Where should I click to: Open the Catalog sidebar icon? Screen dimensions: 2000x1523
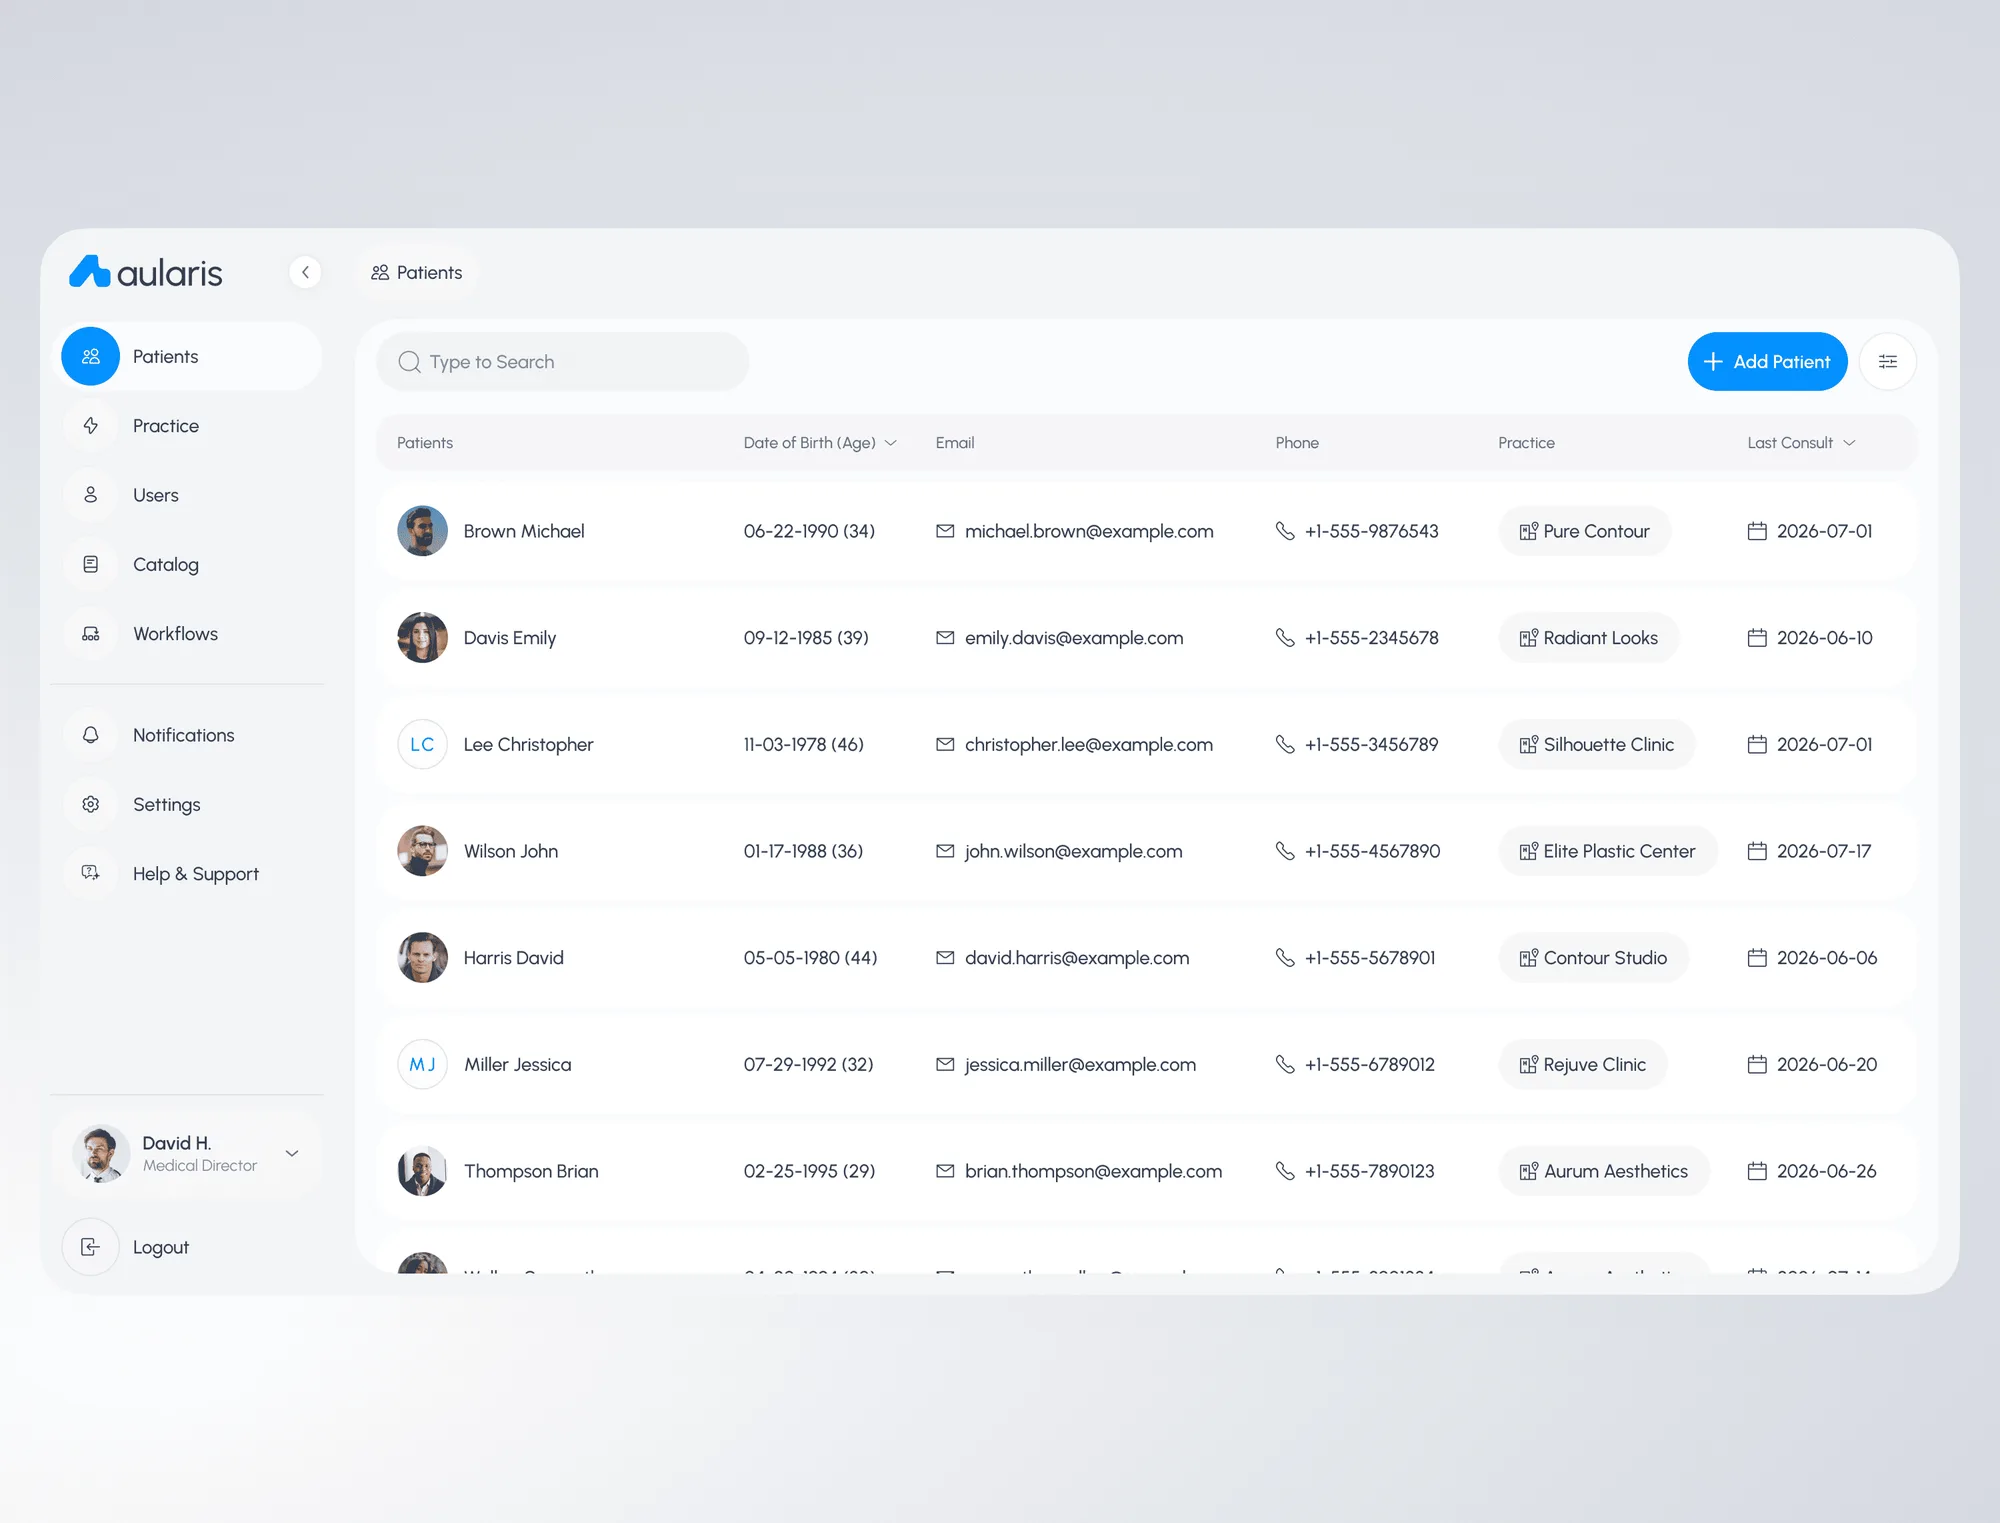pos(91,564)
